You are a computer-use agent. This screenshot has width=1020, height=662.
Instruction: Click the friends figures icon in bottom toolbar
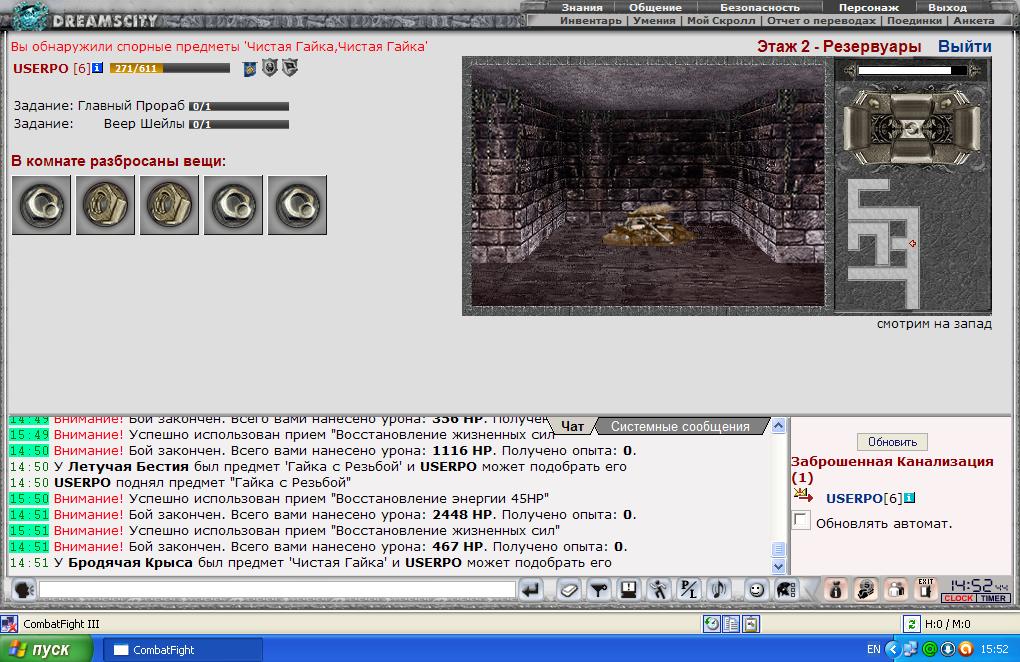896,590
